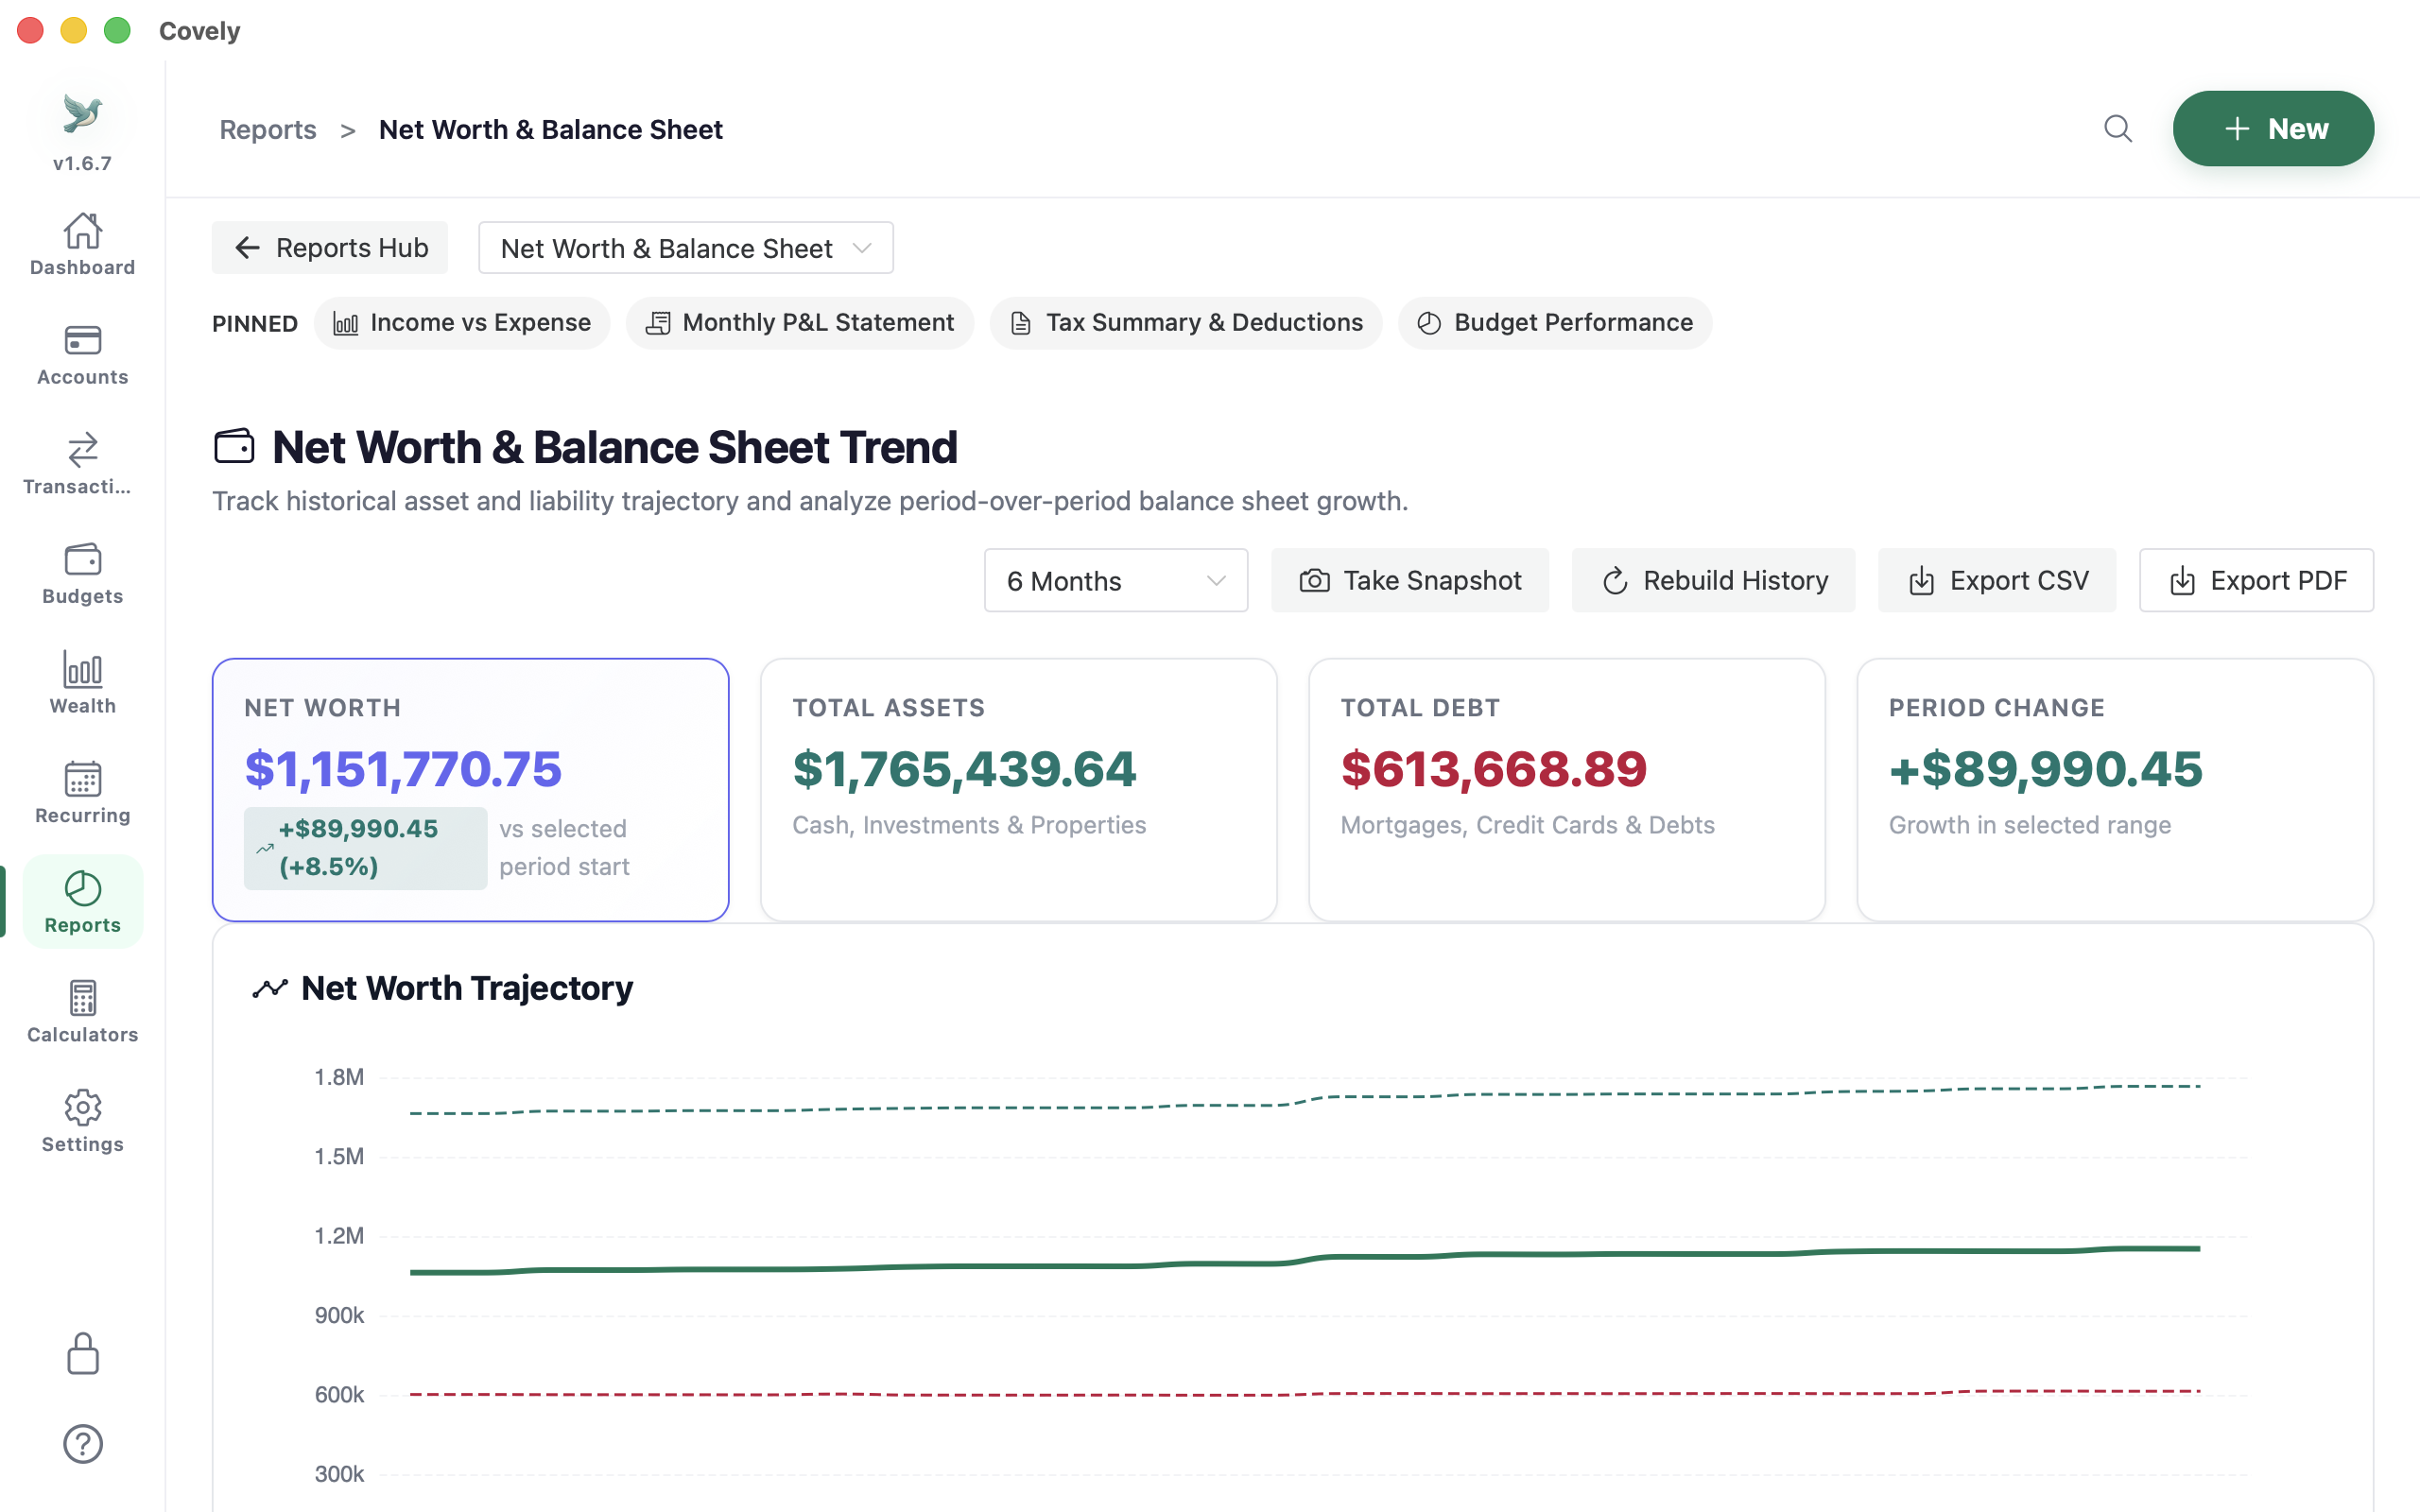Select the Reports sidebar item

tap(82, 902)
